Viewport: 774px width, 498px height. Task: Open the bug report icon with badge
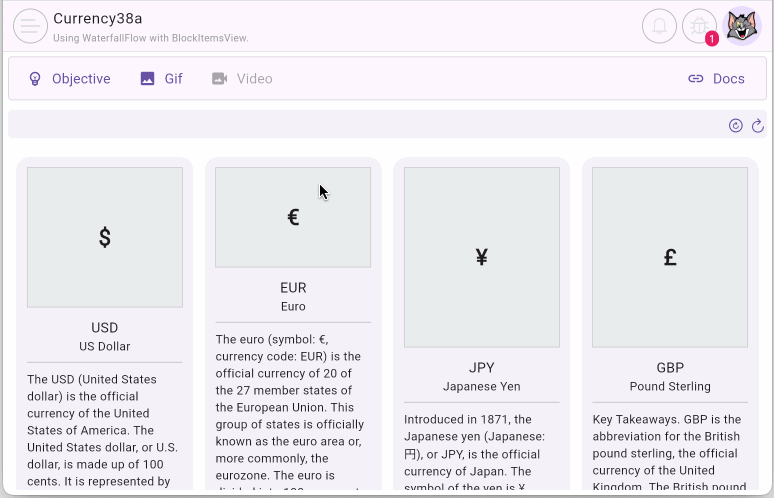pos(700,26)
